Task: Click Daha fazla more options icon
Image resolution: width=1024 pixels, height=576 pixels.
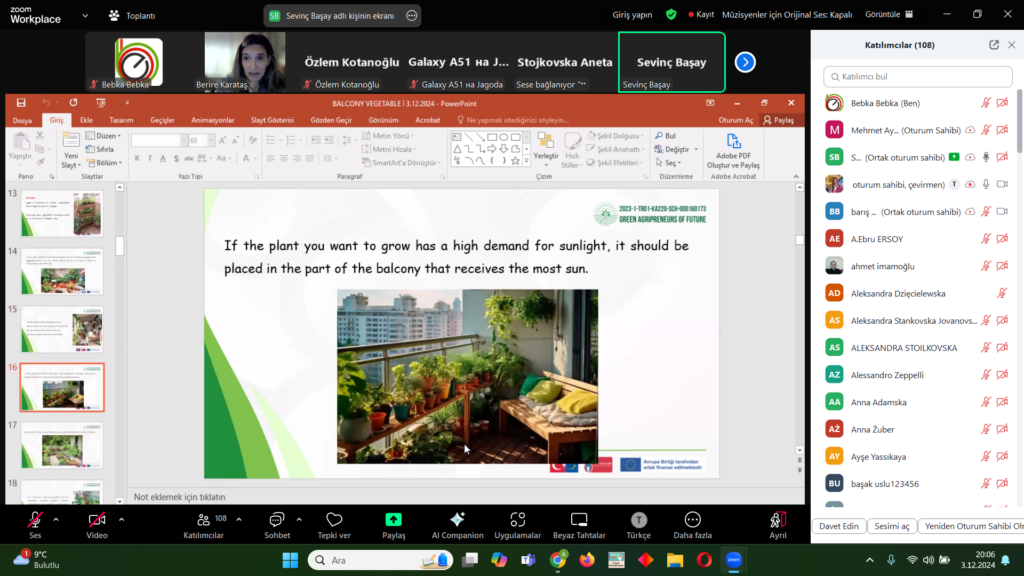Action: tap(691, 520)
